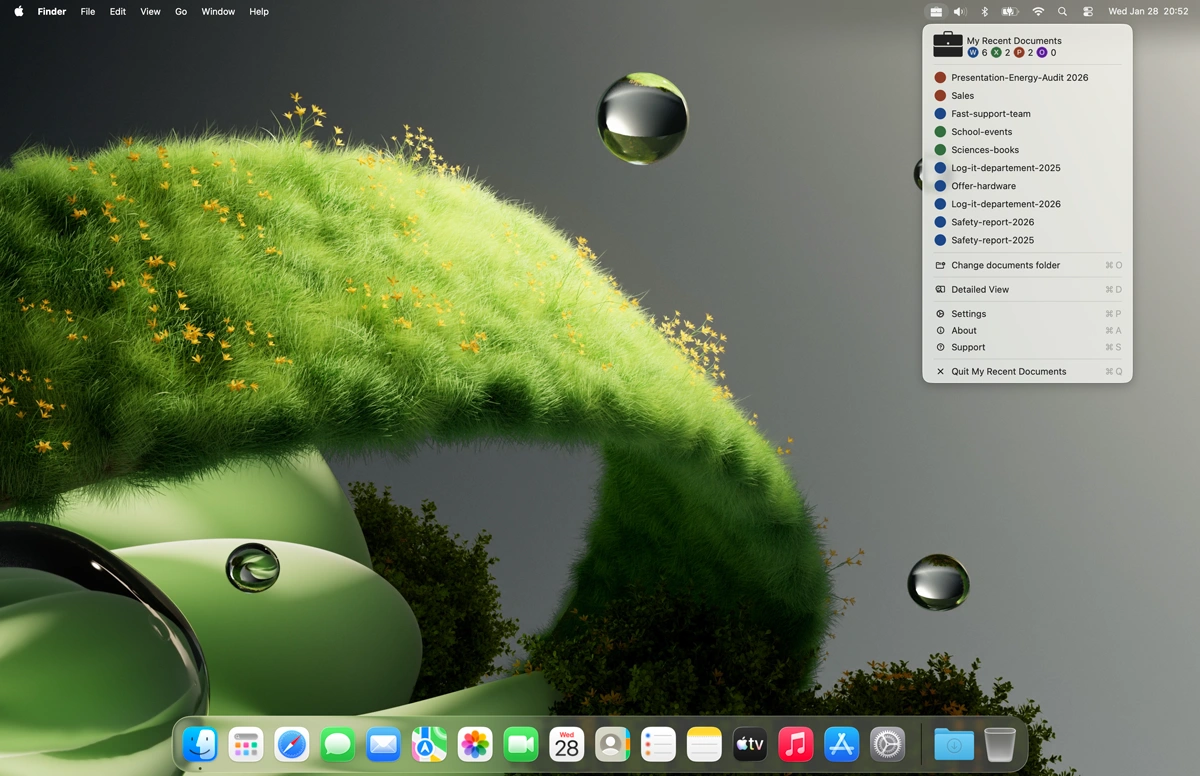The width and height of the screenshot is (1200, 776).
Task: Show About information for My Recent Documents
Action: (x=962, y=330)
